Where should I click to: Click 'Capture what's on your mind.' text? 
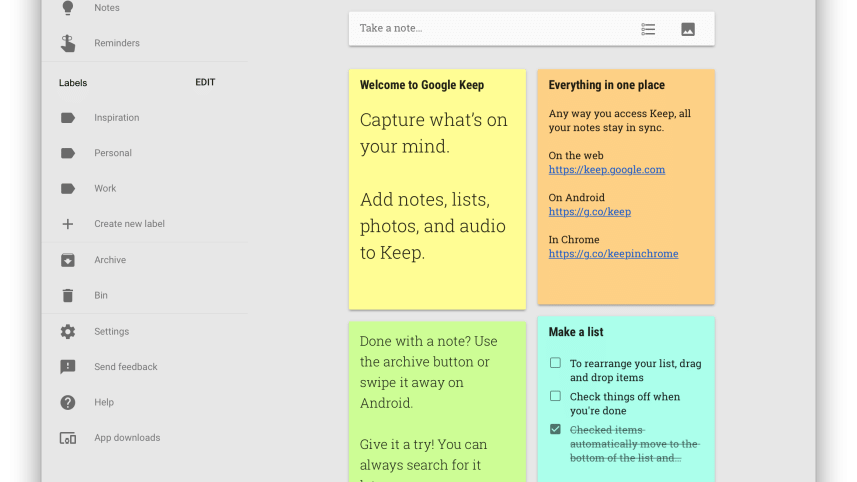coord(433,133)
